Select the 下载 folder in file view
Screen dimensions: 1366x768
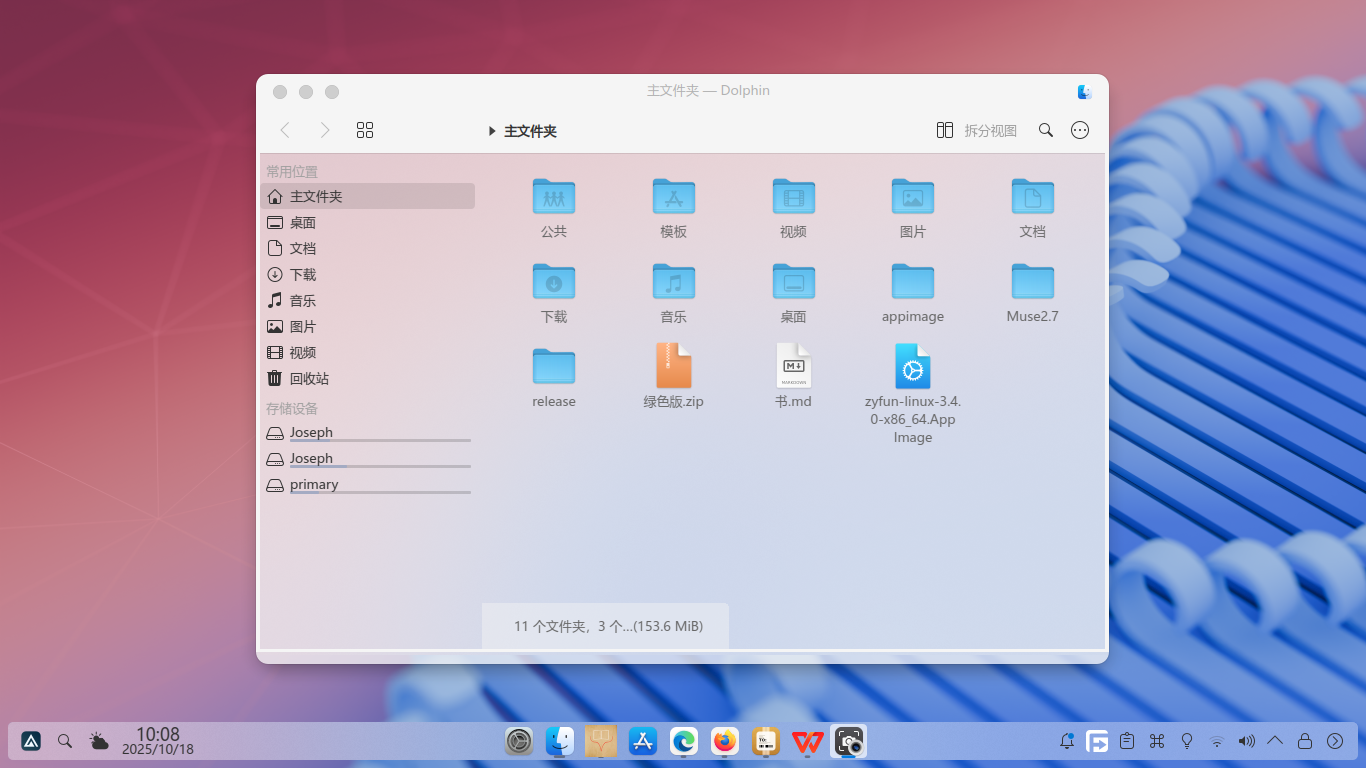coord(554,281)
